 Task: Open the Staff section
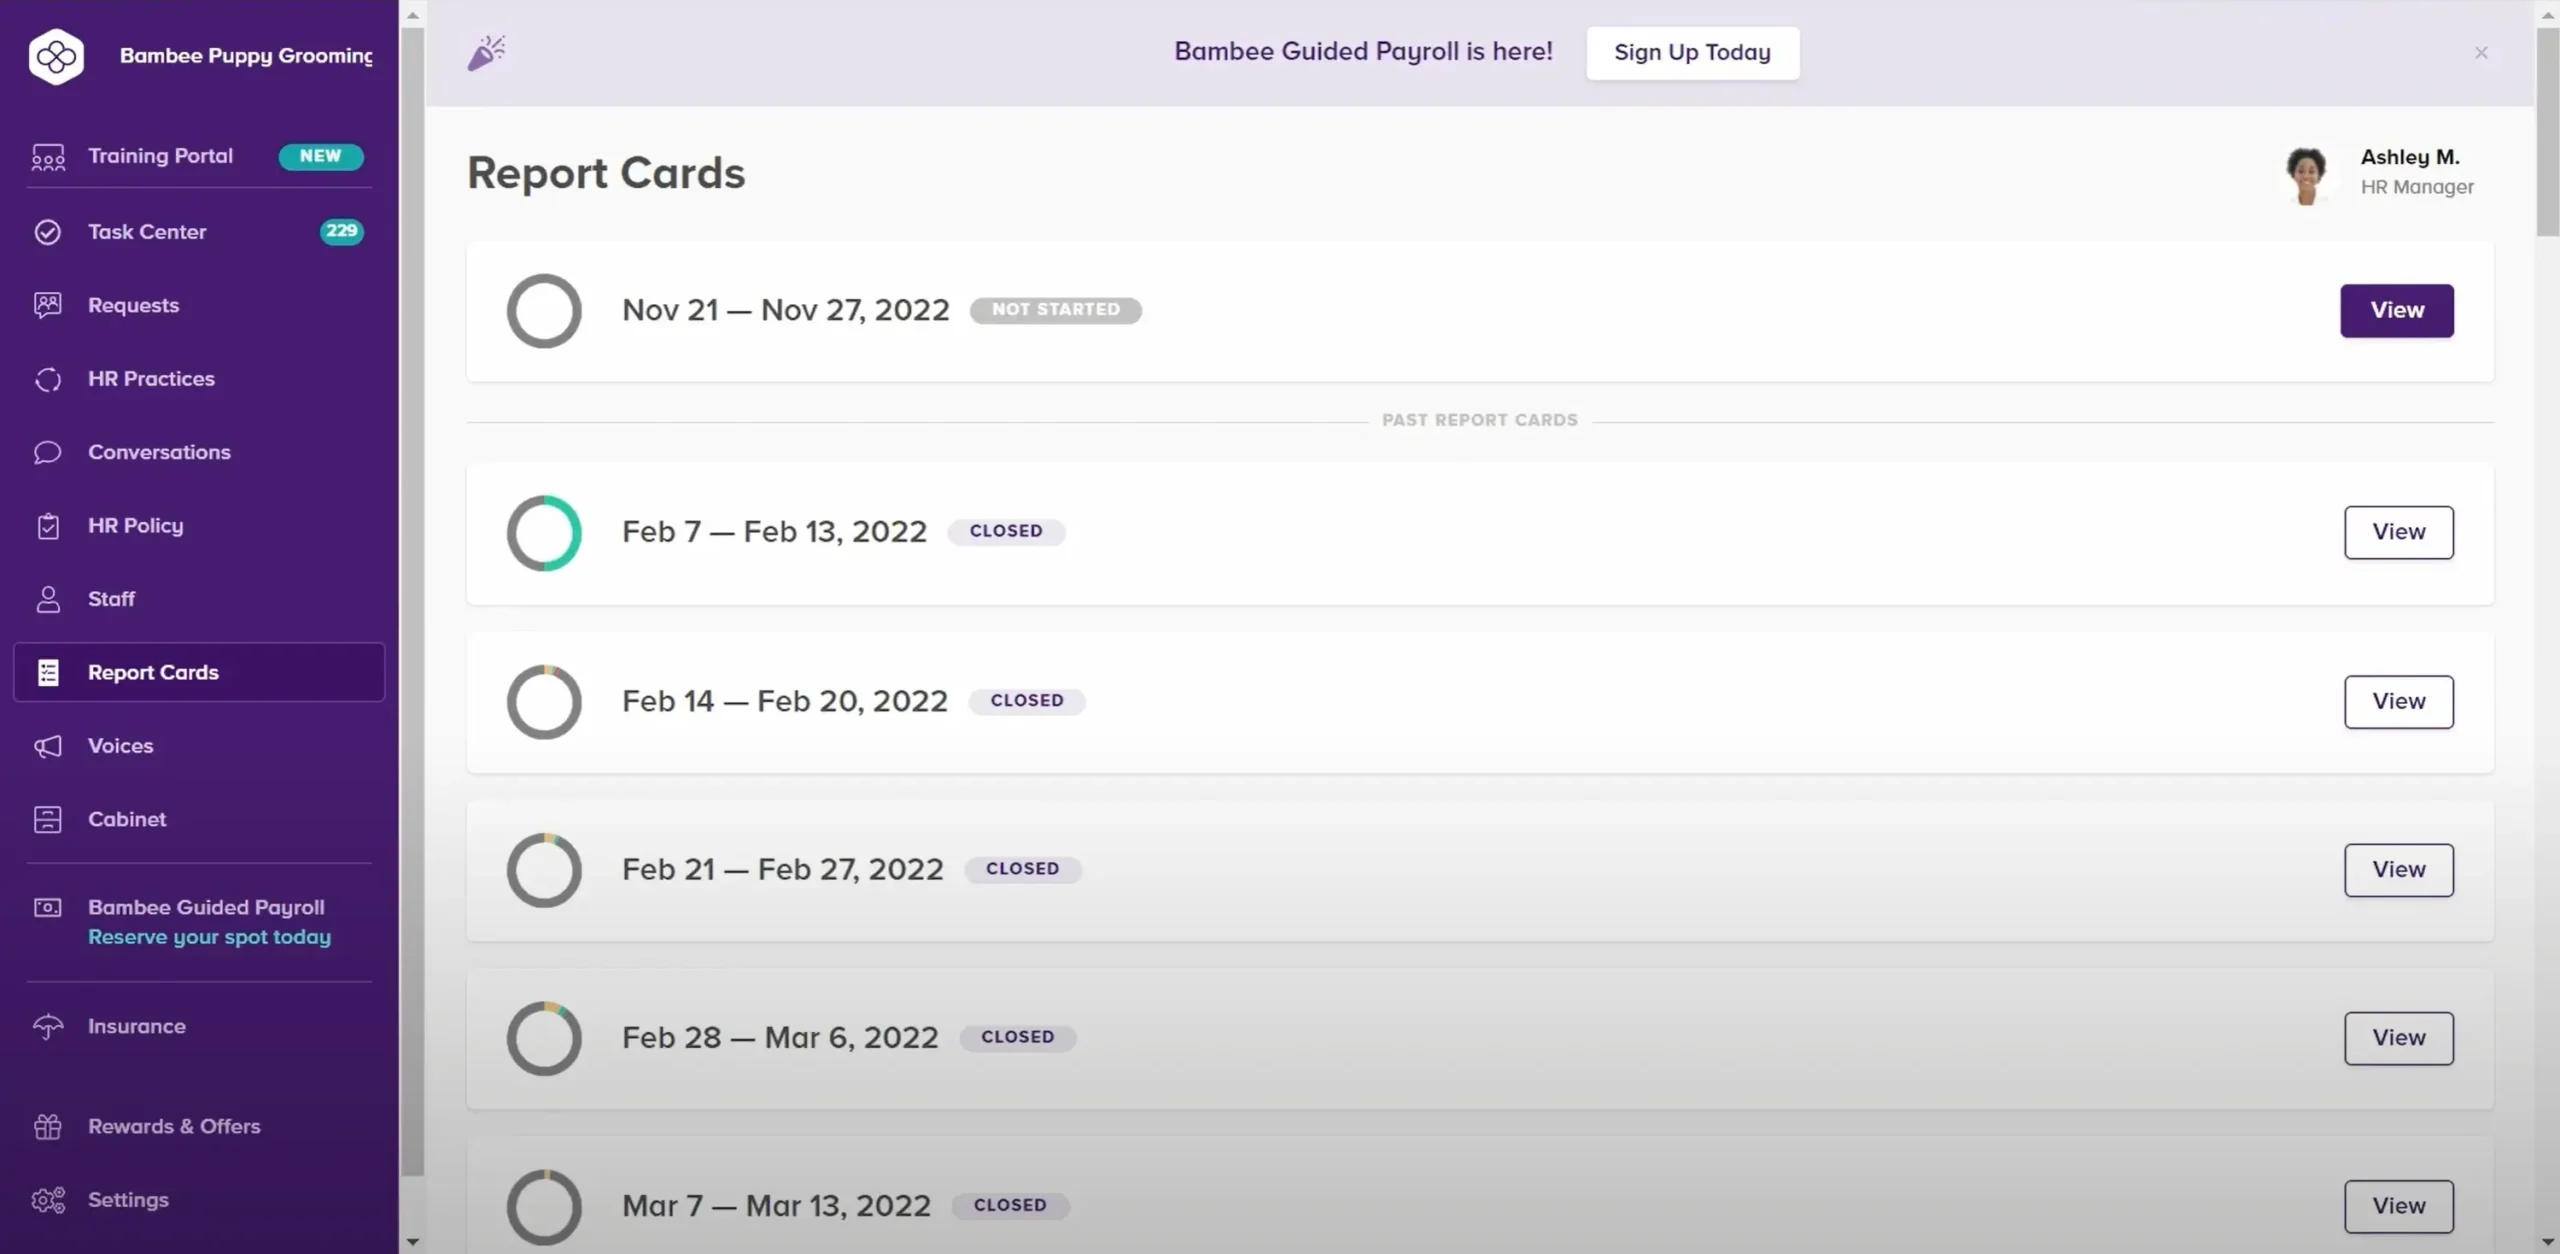[x=111, y=598]
